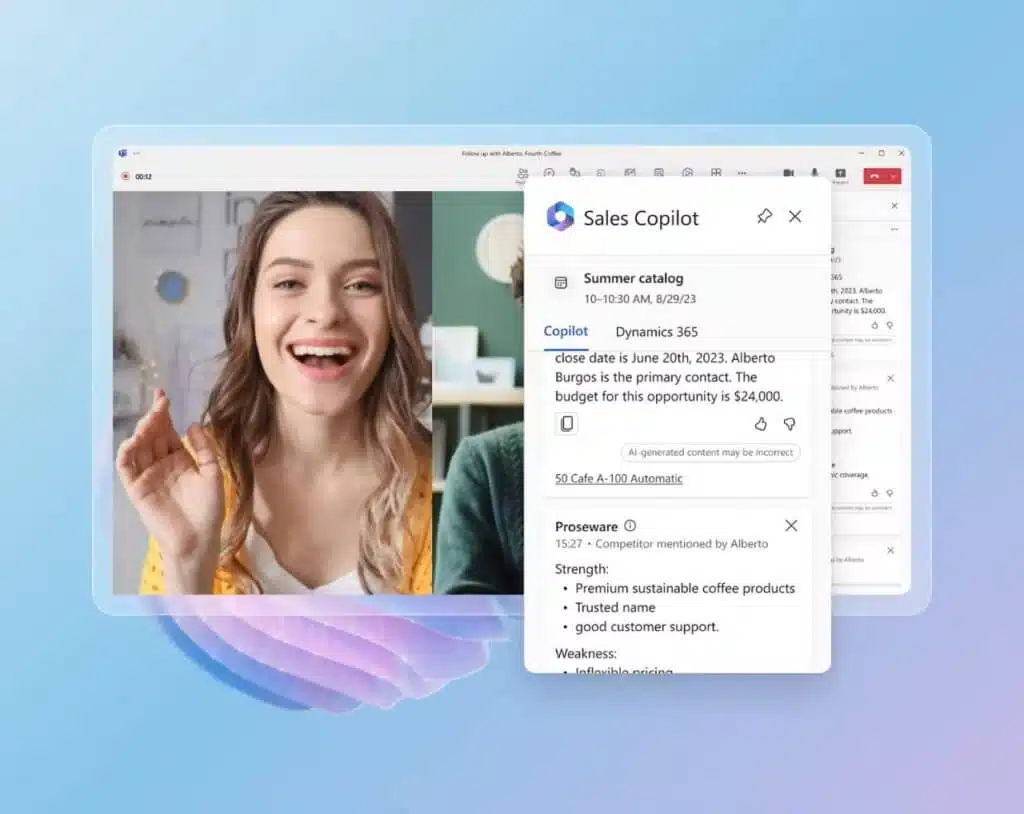
Task: Close the background side panel at its top
Action: tap(895, 206)
